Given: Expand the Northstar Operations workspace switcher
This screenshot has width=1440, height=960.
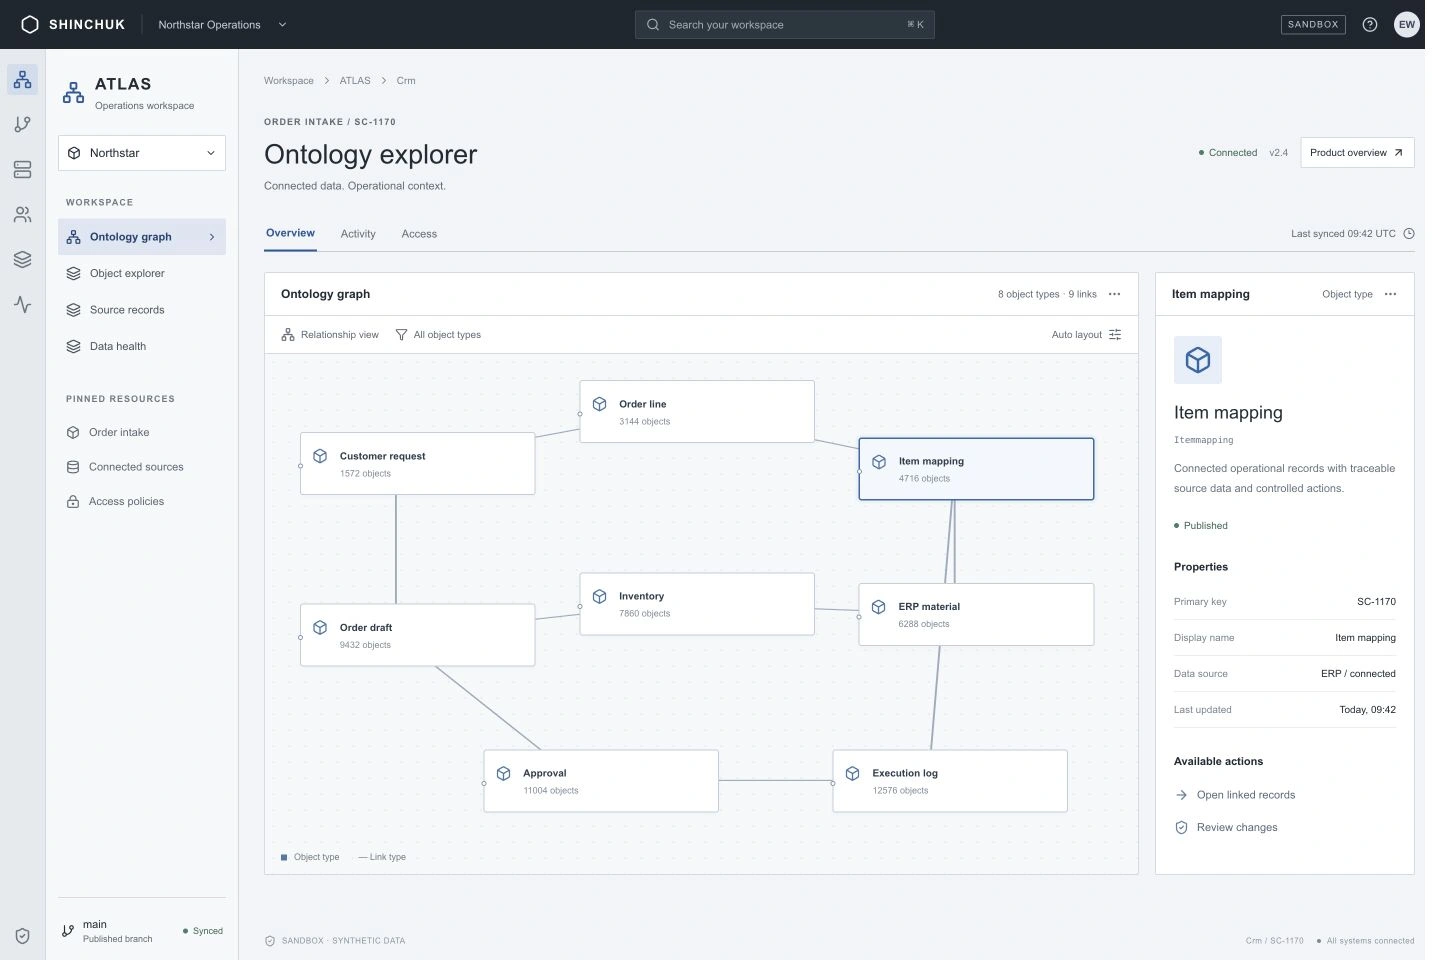Looking at the screenshot, I should 222,24.
